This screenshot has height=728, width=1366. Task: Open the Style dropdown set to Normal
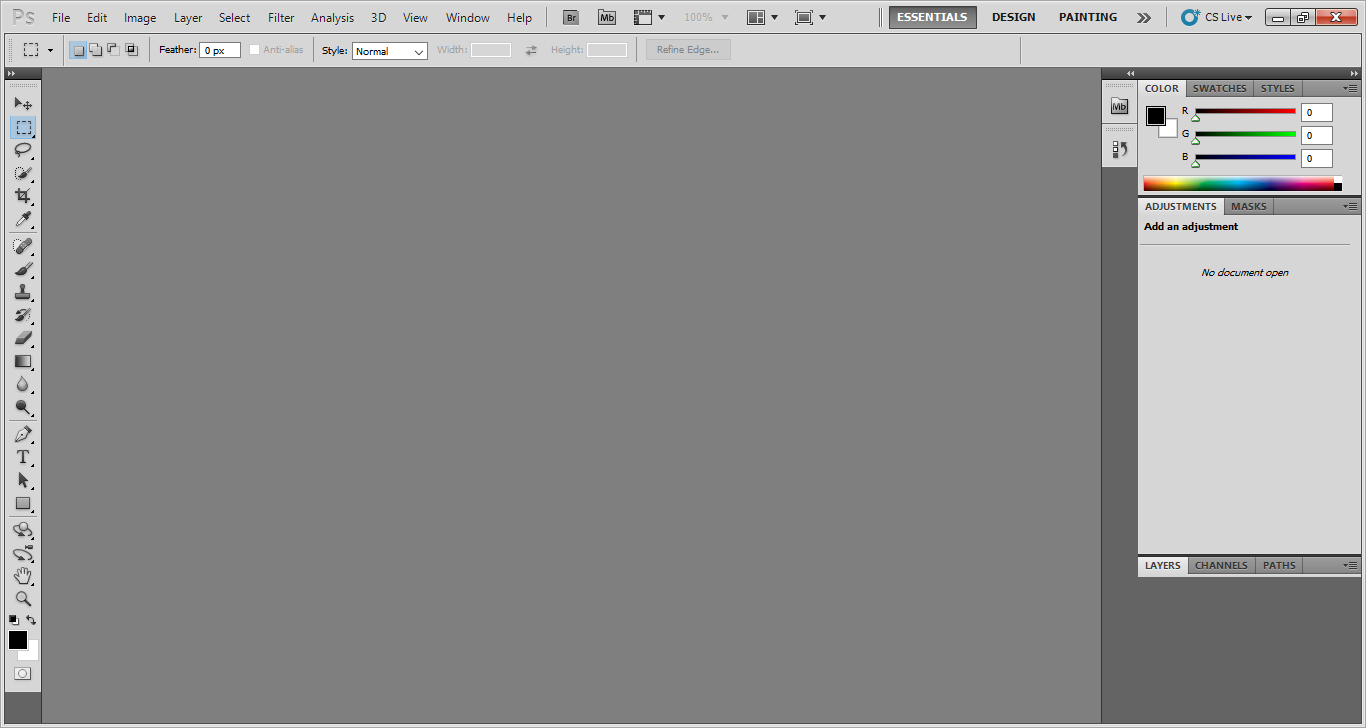[389, 51]
